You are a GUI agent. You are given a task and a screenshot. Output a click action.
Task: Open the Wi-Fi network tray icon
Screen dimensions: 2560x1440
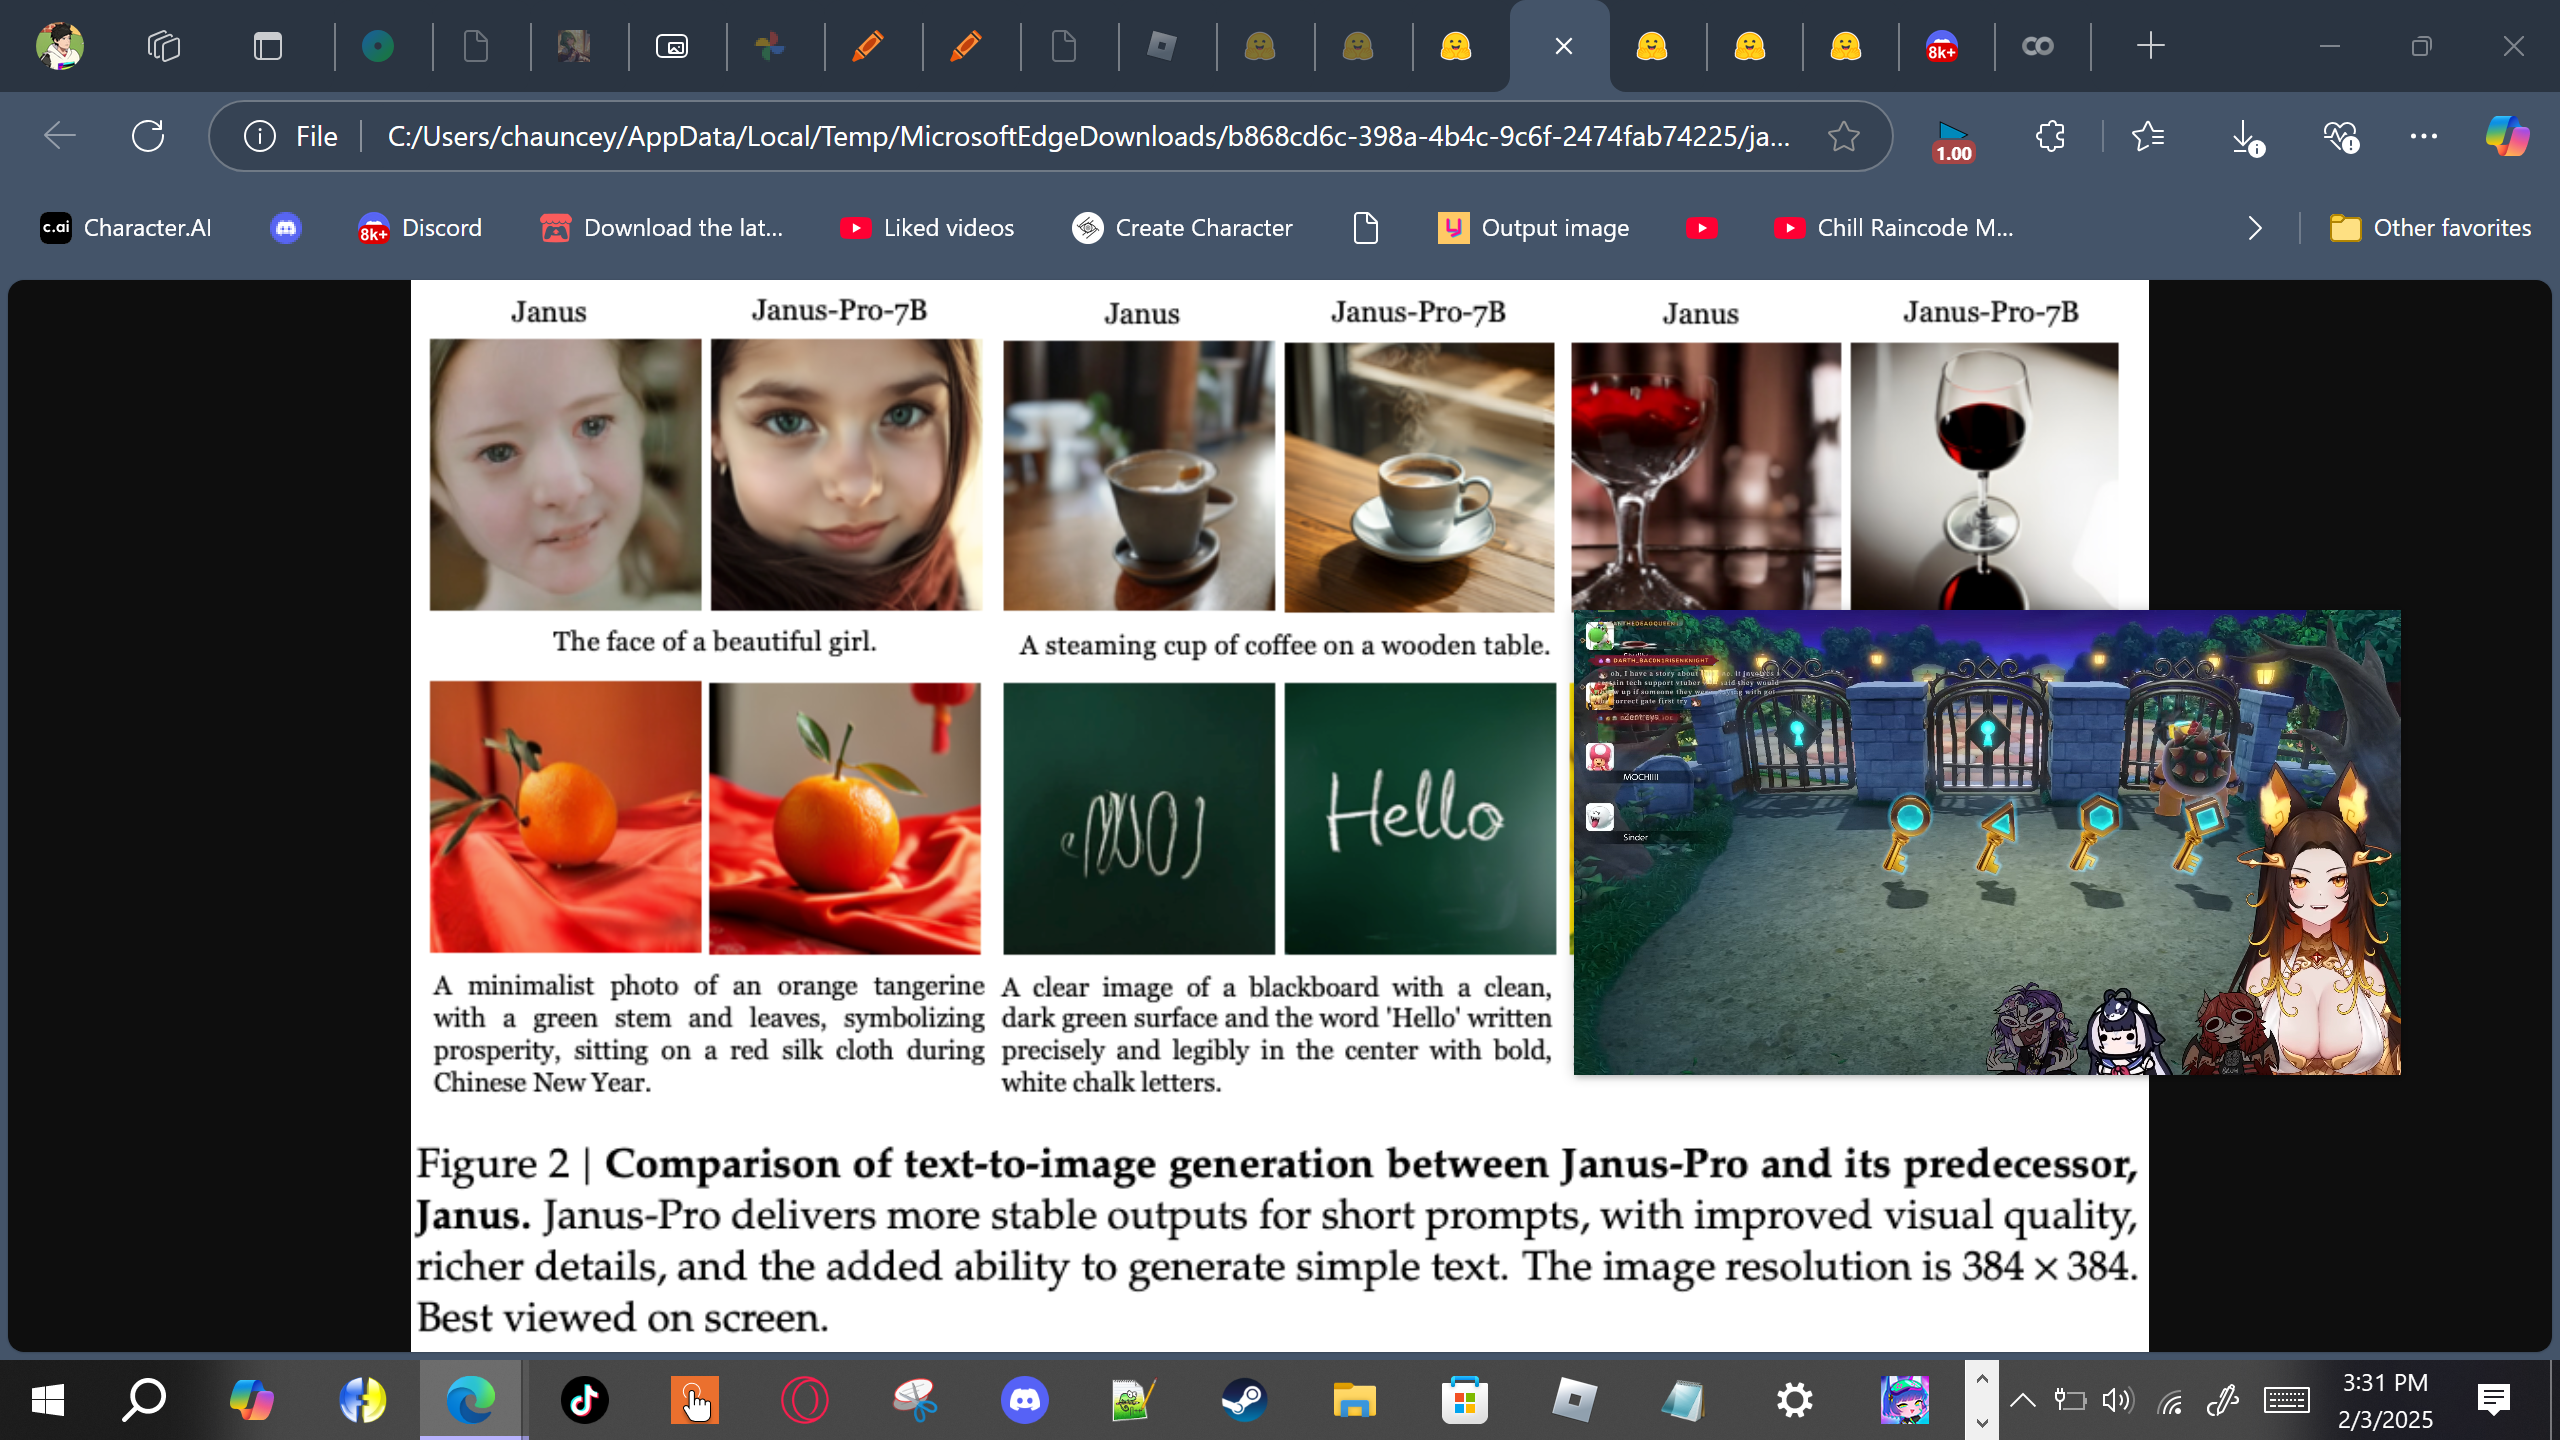2170,1402
